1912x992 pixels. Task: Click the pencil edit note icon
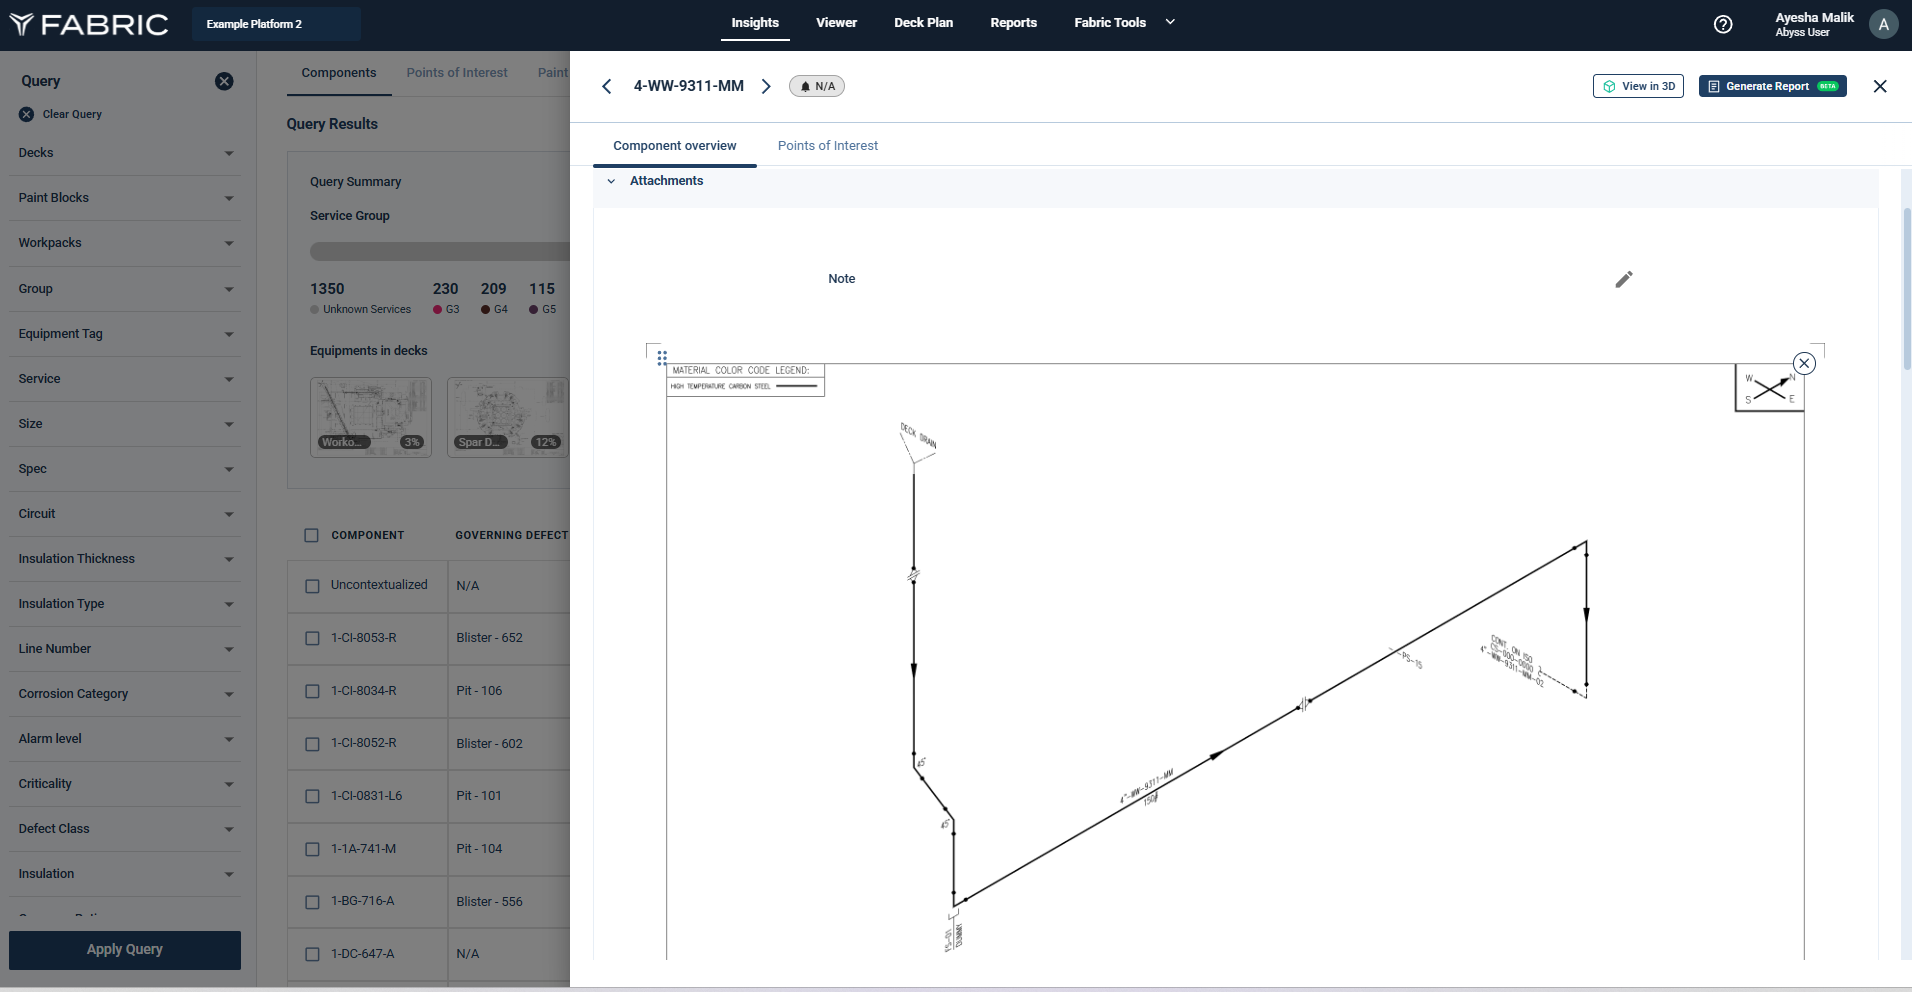[x=1623, y=280]
